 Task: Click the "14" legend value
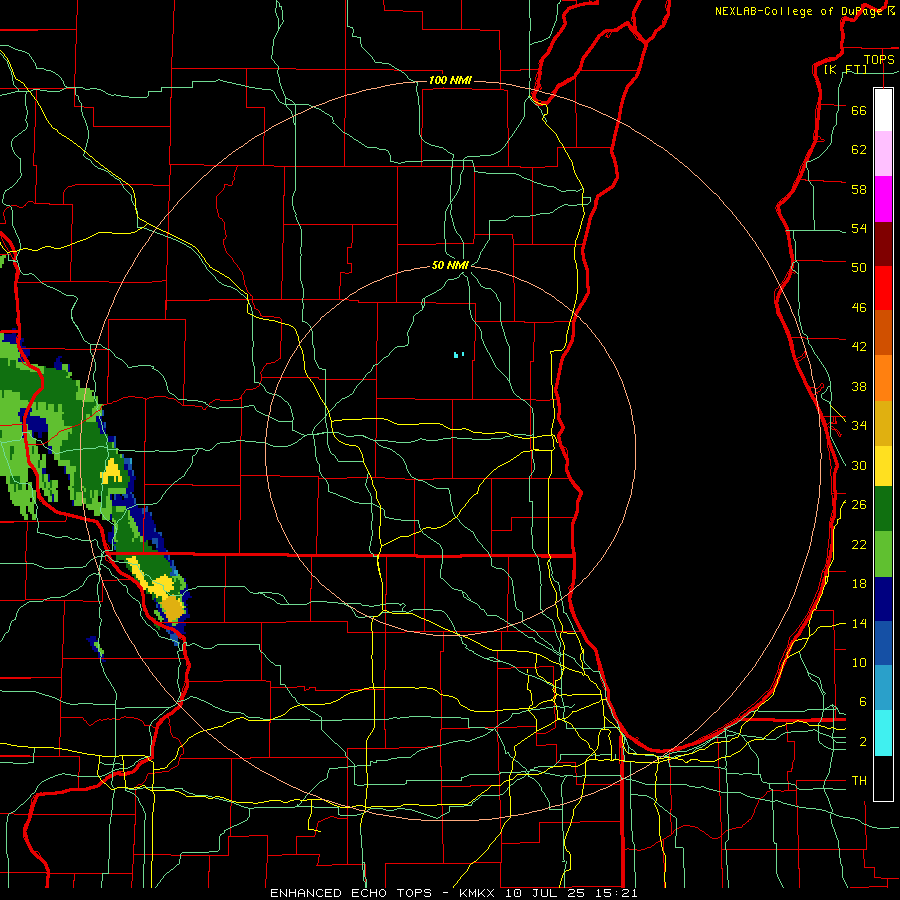coord(859,623)
